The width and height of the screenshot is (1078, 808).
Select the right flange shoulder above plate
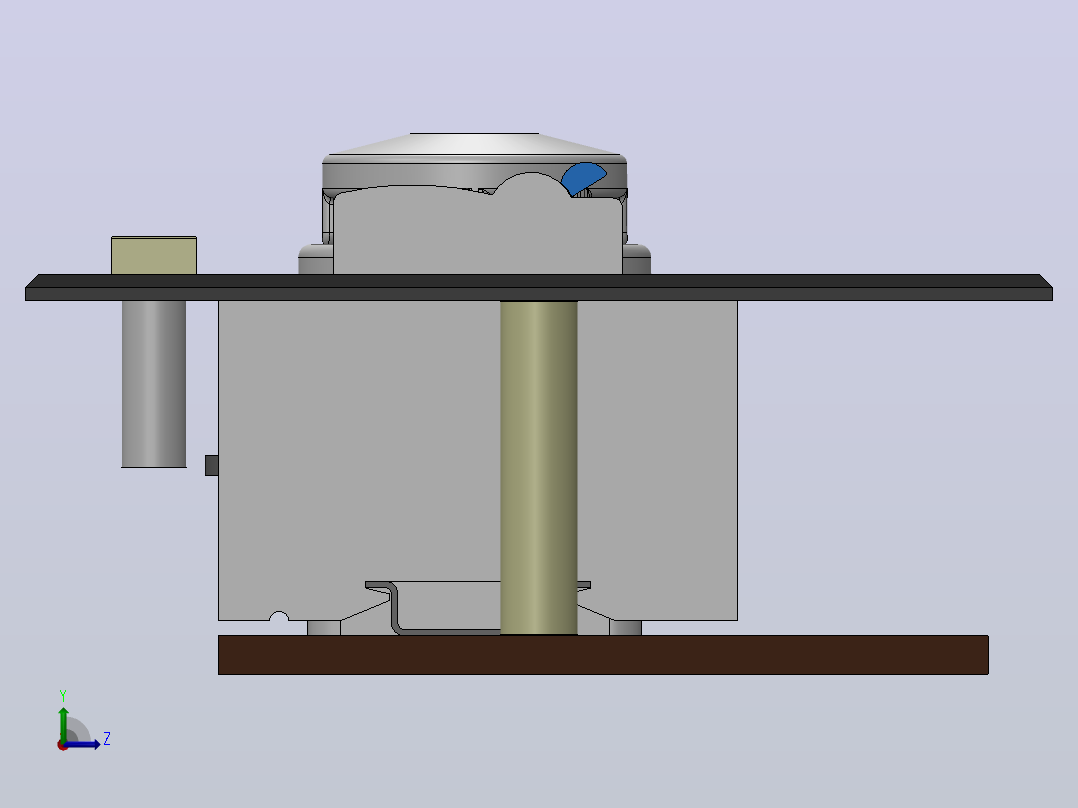637,259
